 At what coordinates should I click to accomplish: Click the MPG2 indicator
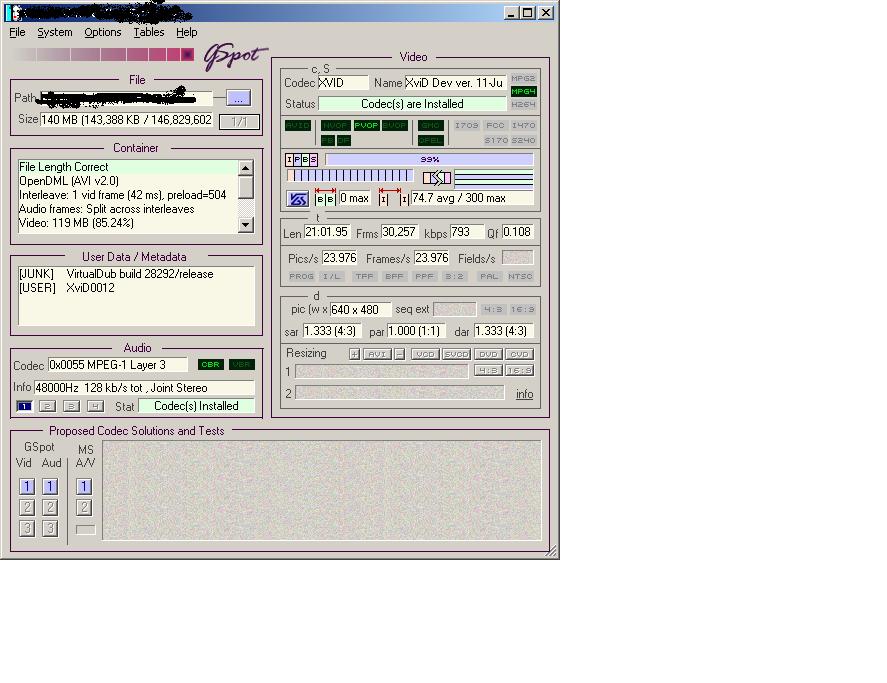click(x=523, y=78)
